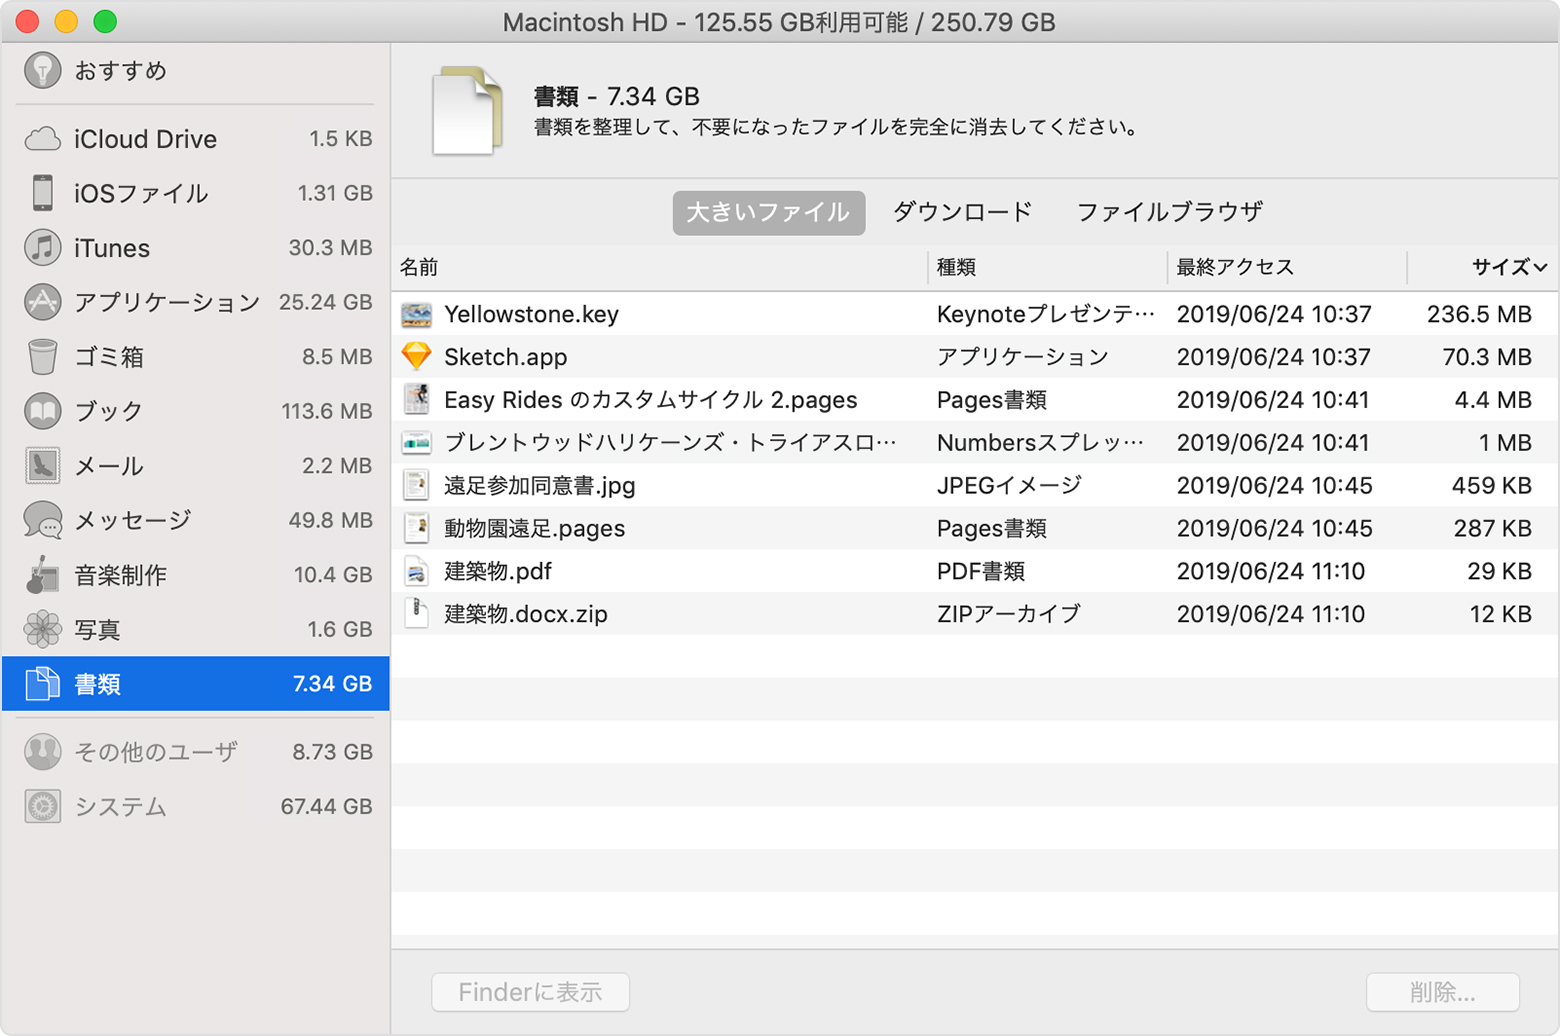Click the 8.73 GB other users size
Screen dimensions: 1560x1036
pyautogui.click(x=332, y=752)
